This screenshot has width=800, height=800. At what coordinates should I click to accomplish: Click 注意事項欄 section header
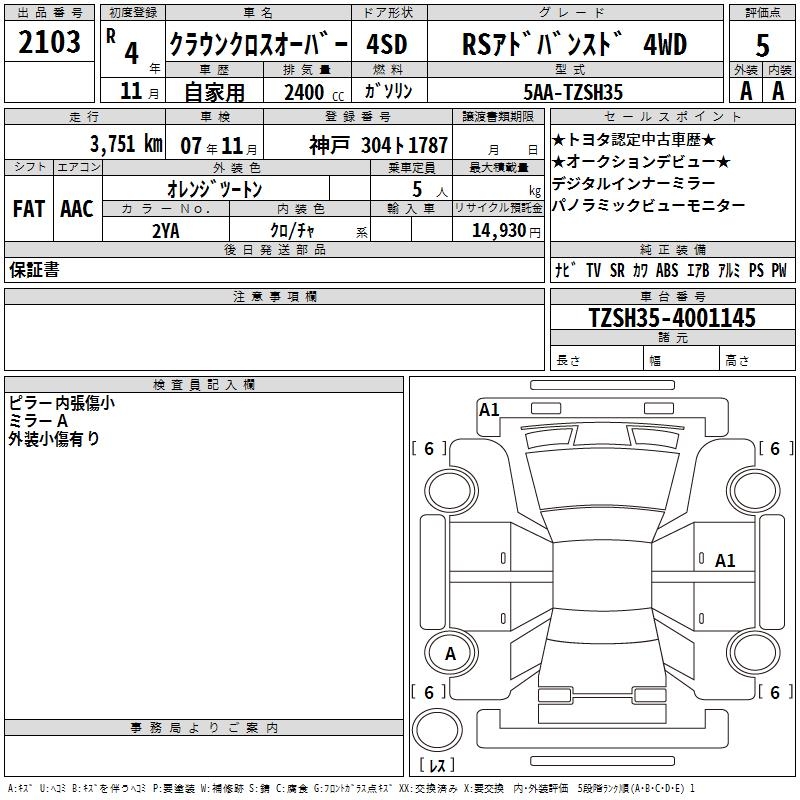(x=275, y=296)
